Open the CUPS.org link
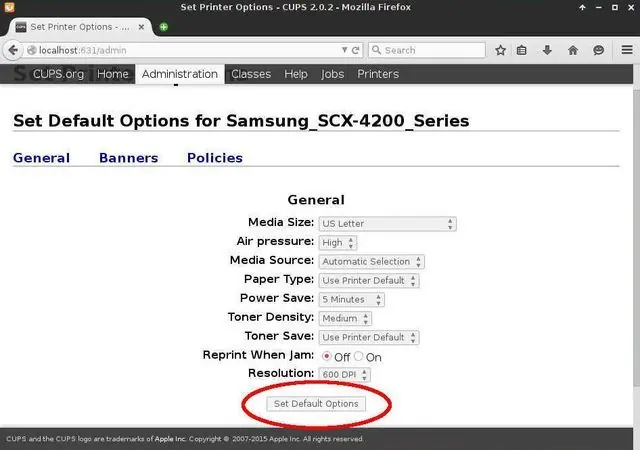The image size is (640, 450). pyautogui.click(x=58, y=74)
